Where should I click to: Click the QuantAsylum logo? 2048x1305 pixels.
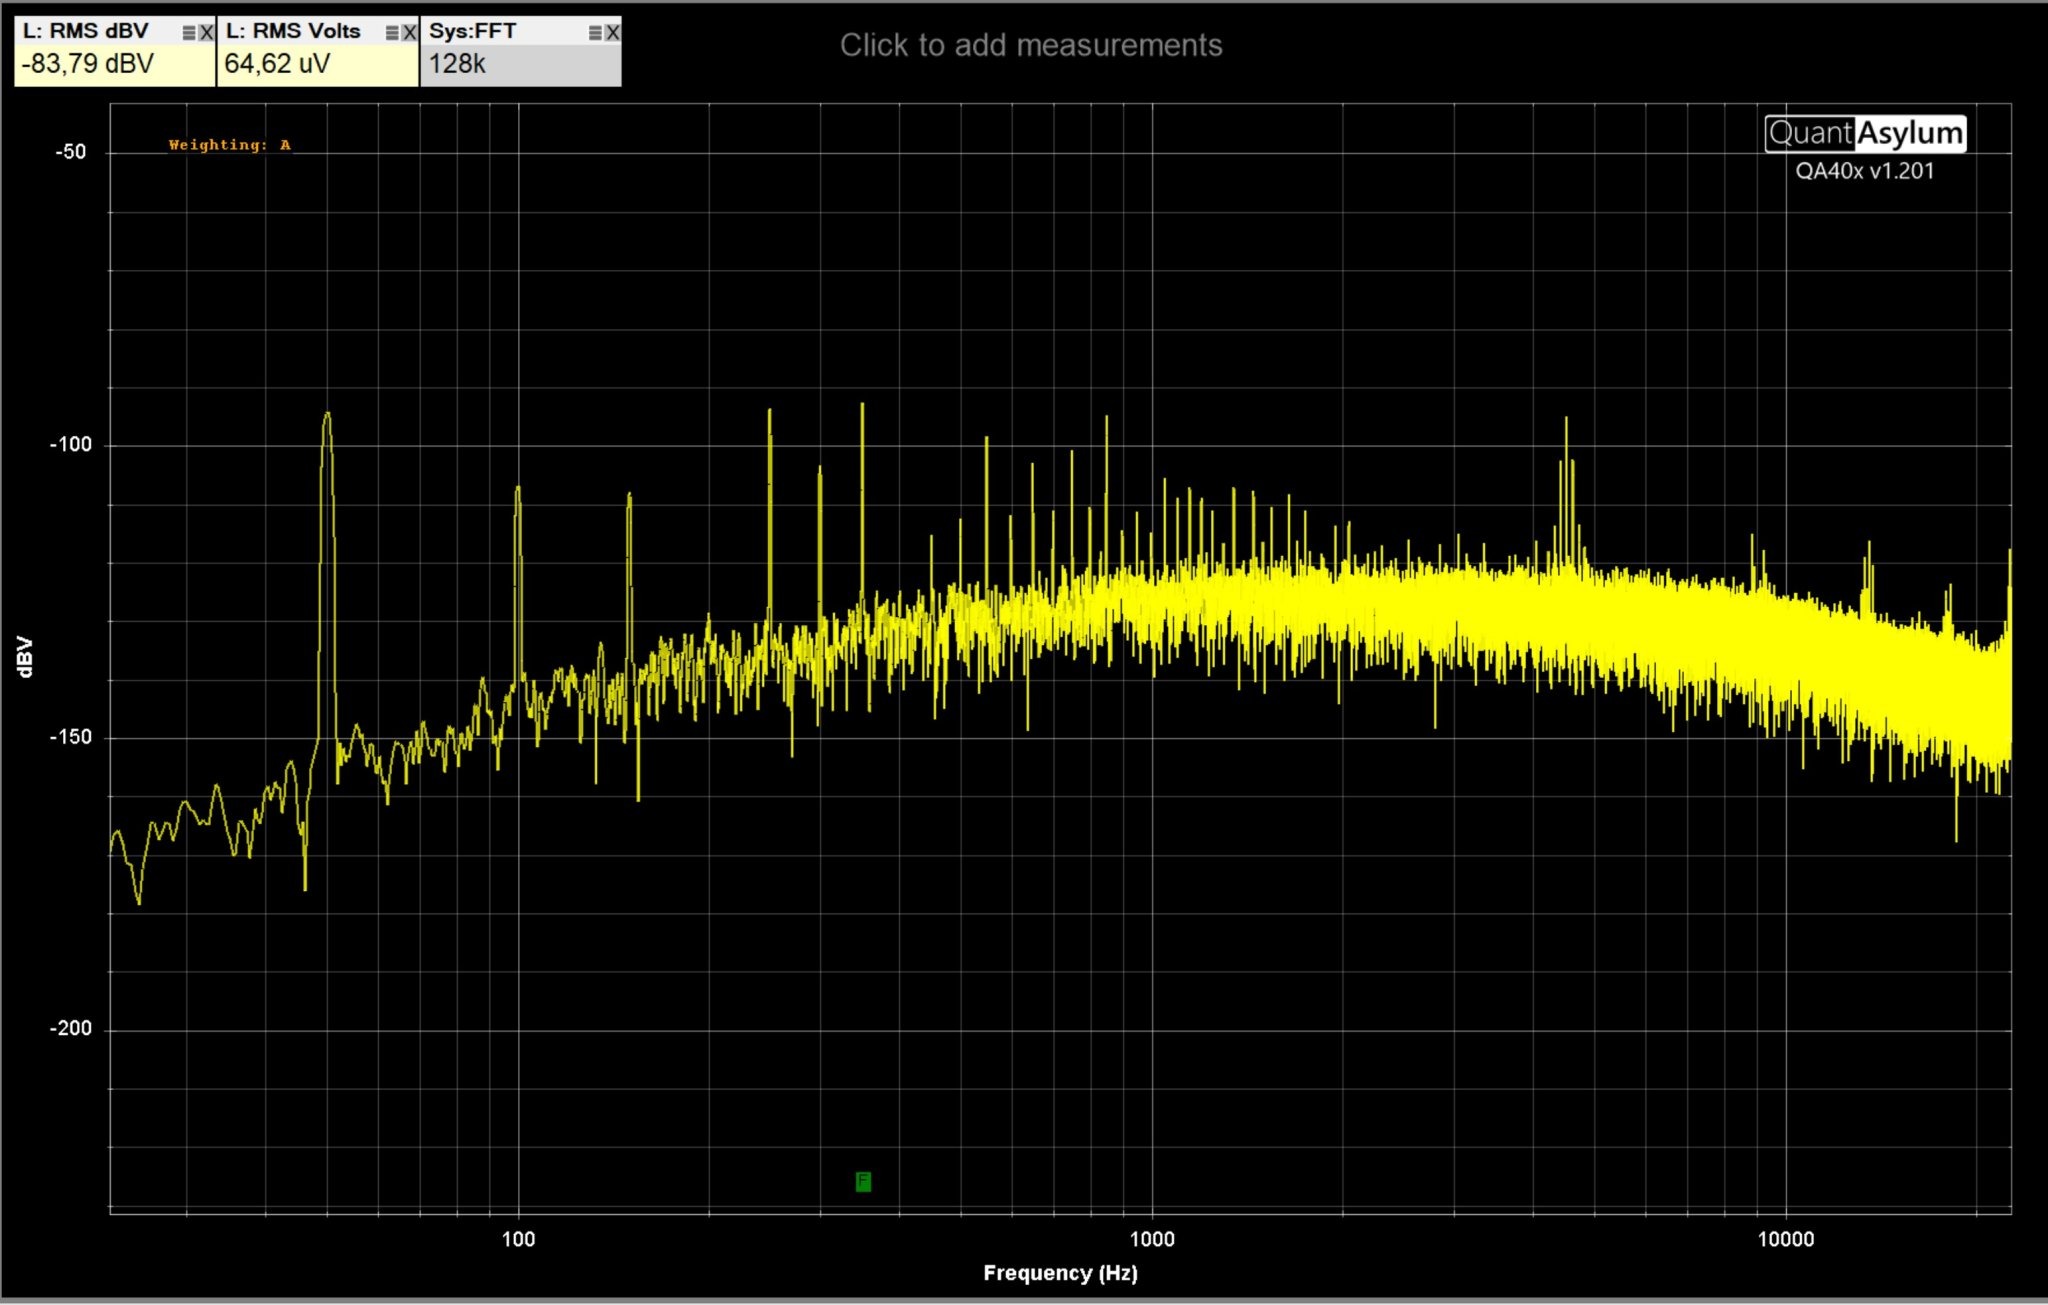click(1866, 133)
